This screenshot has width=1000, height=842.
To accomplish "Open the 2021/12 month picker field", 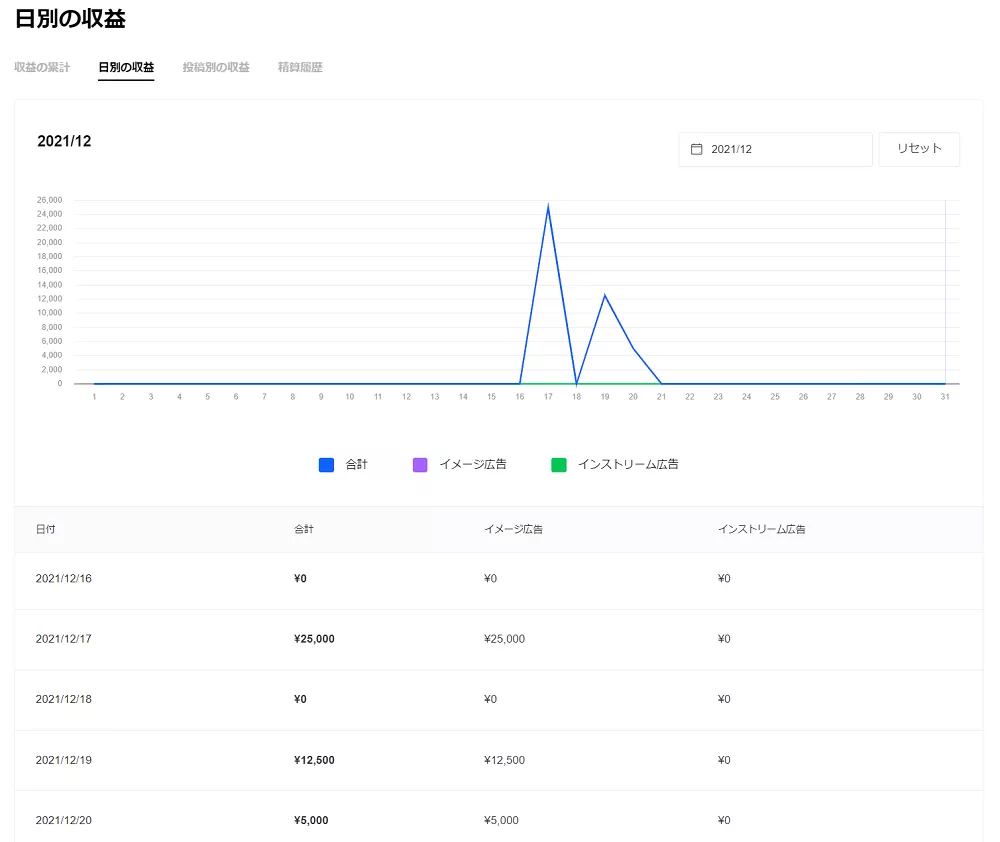I will click(x=775, y=149).
